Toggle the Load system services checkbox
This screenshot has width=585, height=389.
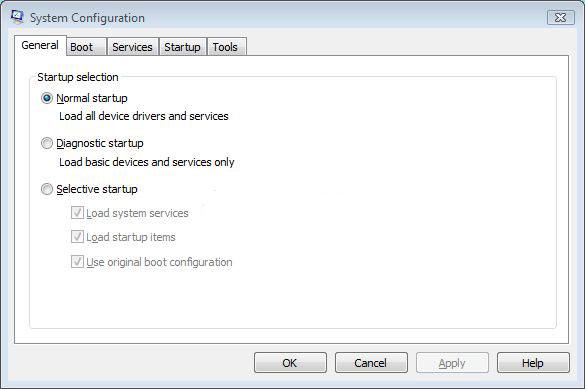(77, 213)
